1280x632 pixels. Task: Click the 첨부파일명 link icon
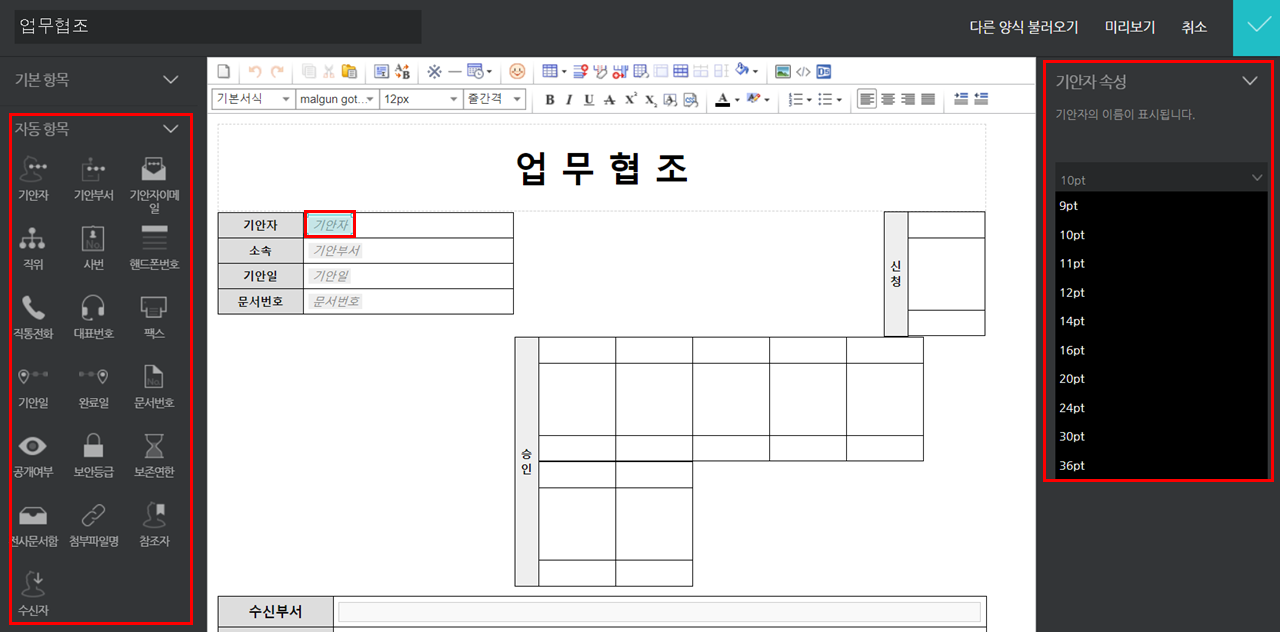click(x=93, y=516)
